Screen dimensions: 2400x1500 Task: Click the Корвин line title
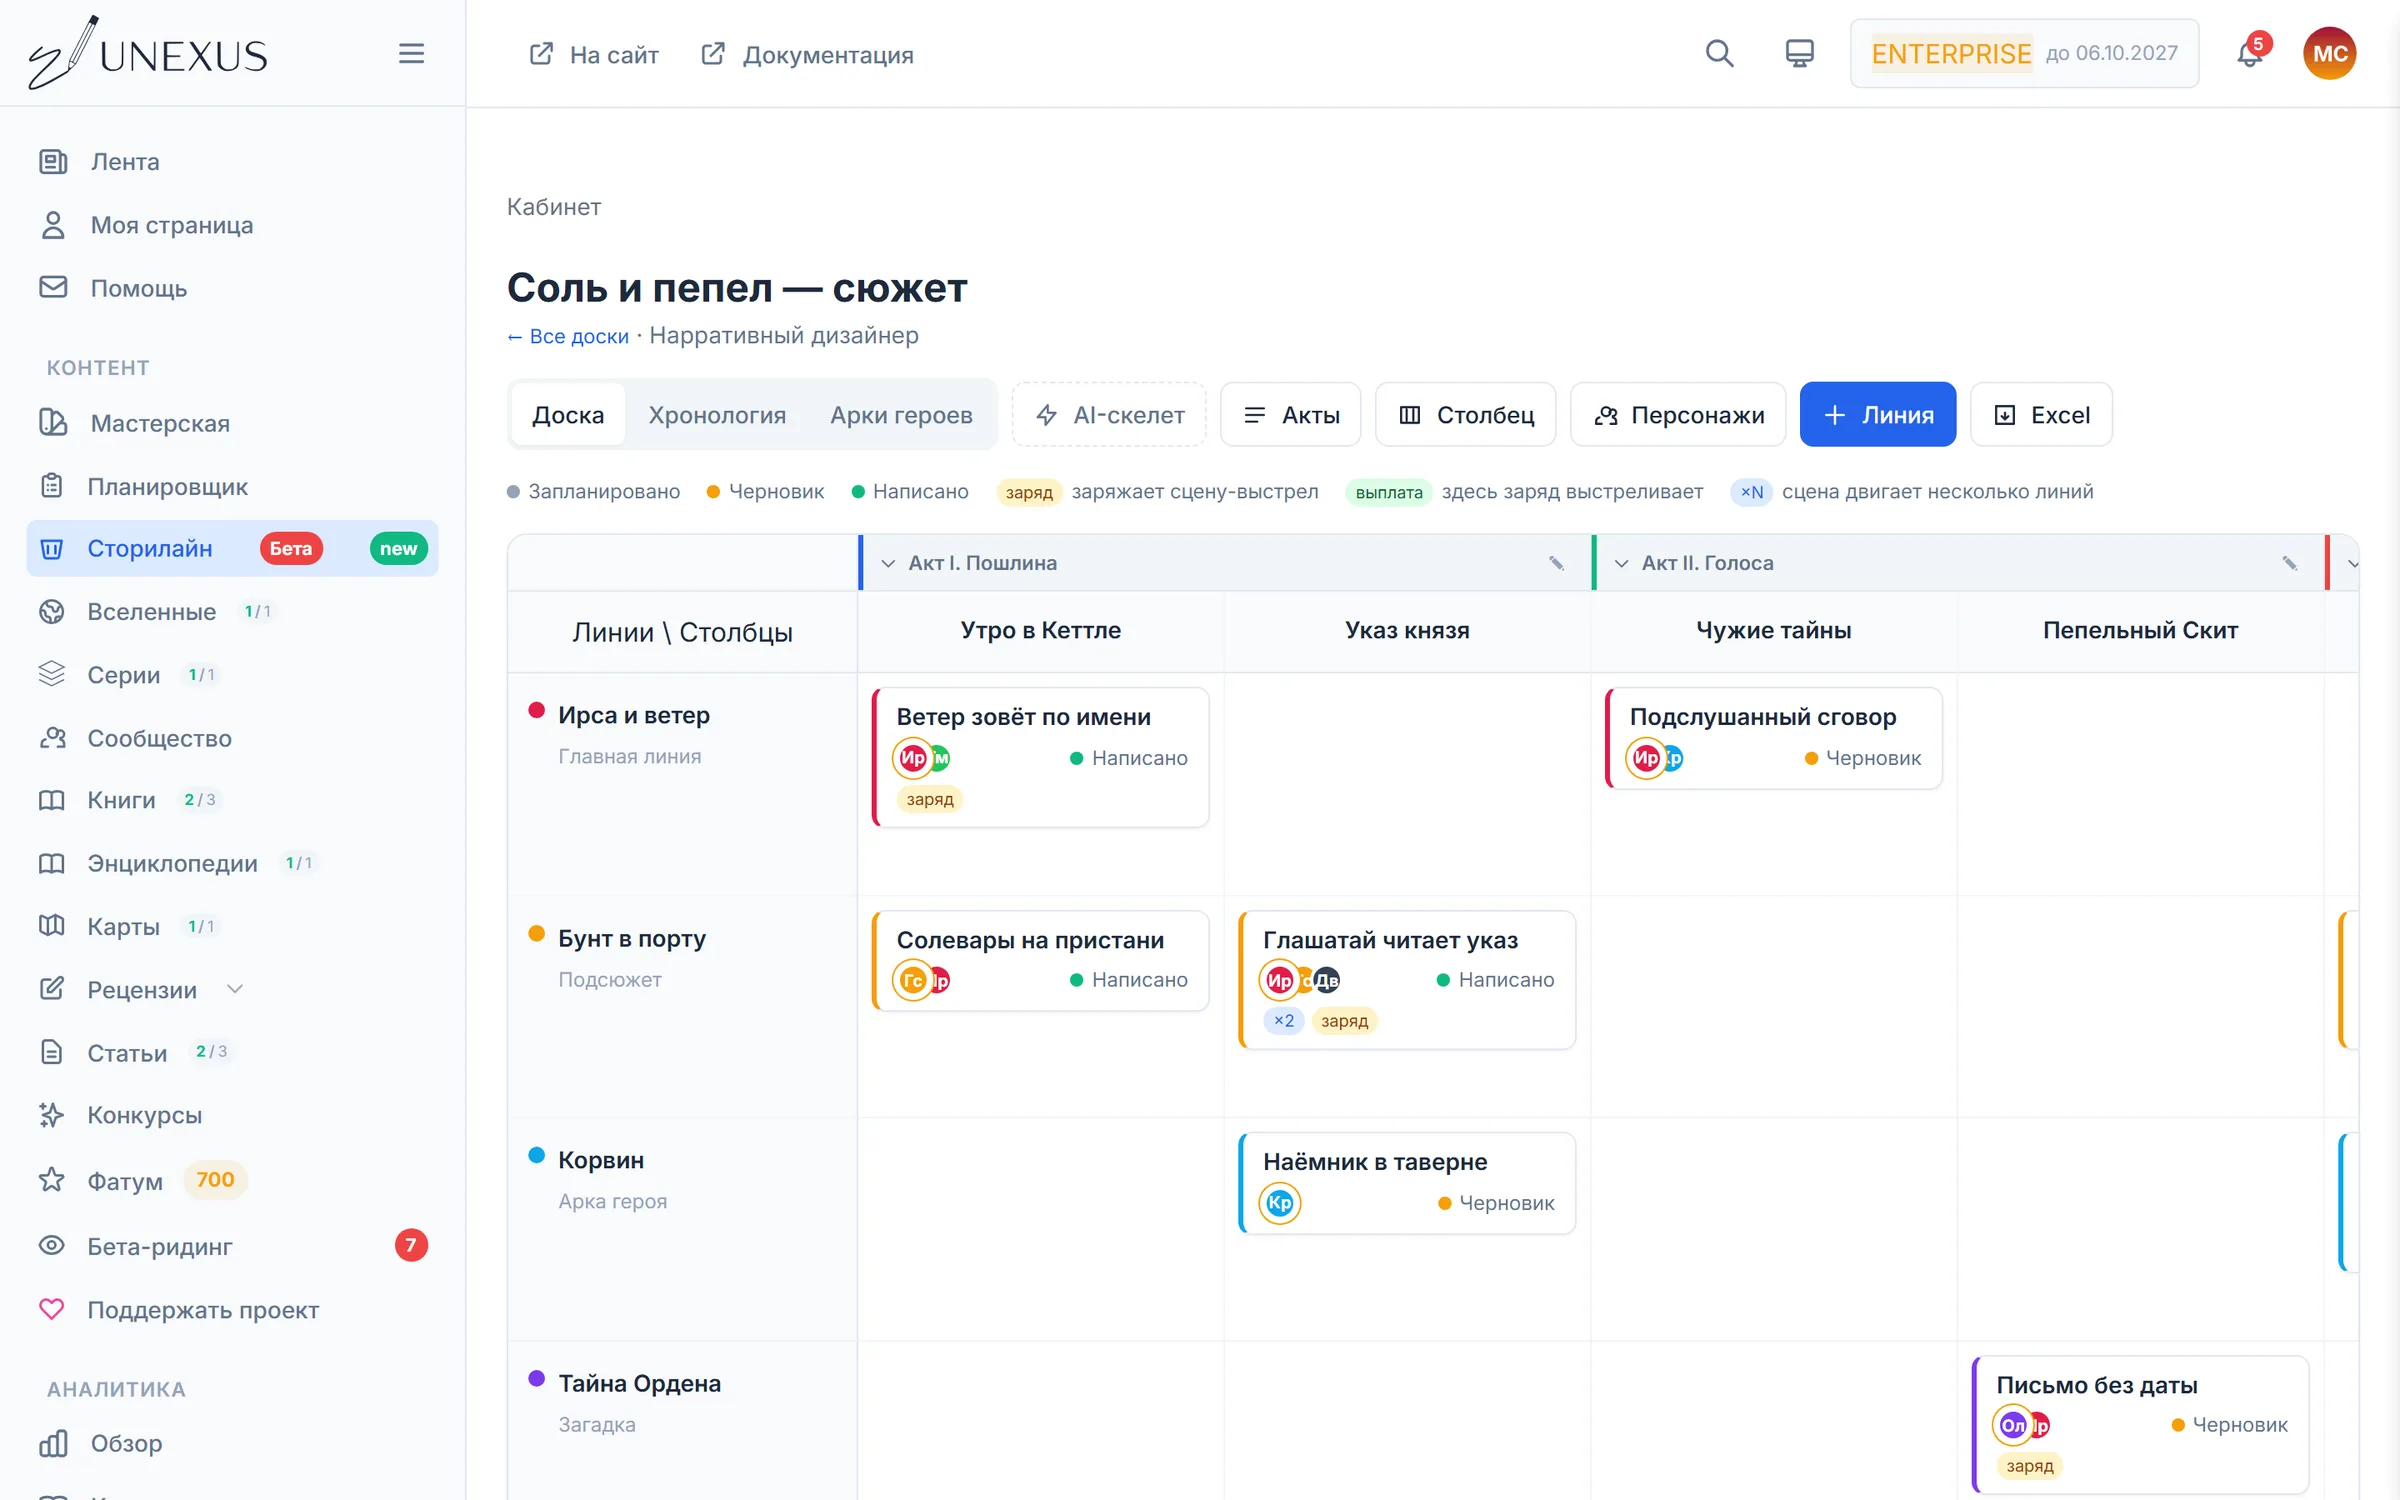tap(600, 1161)
